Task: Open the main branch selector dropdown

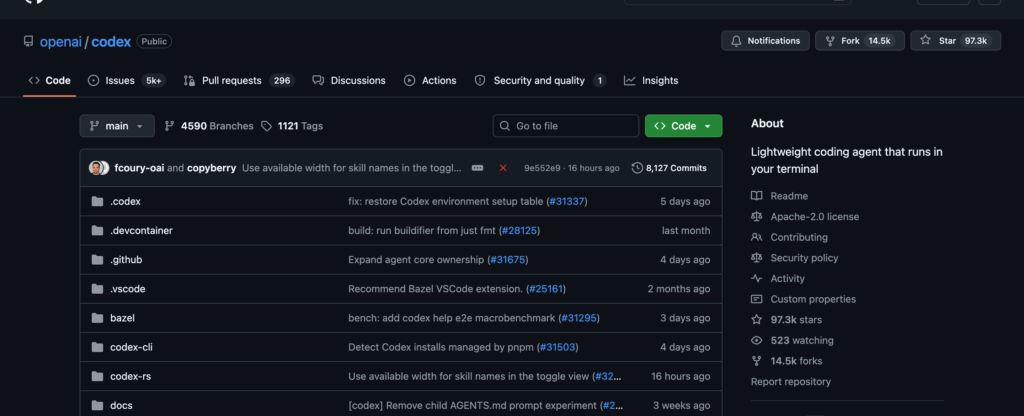Action: tap(117, 126)
